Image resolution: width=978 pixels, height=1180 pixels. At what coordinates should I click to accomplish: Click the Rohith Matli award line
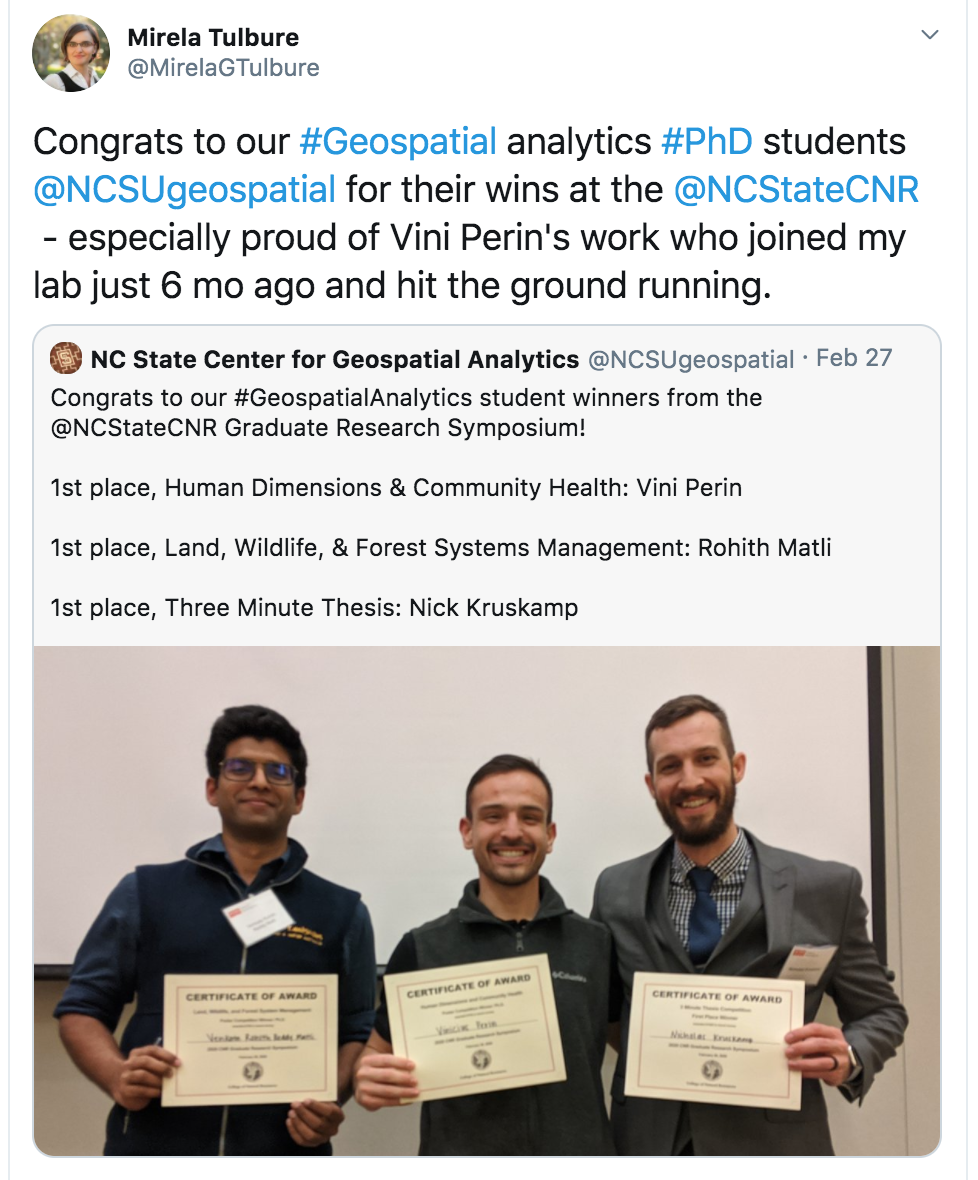pos(441,548)
